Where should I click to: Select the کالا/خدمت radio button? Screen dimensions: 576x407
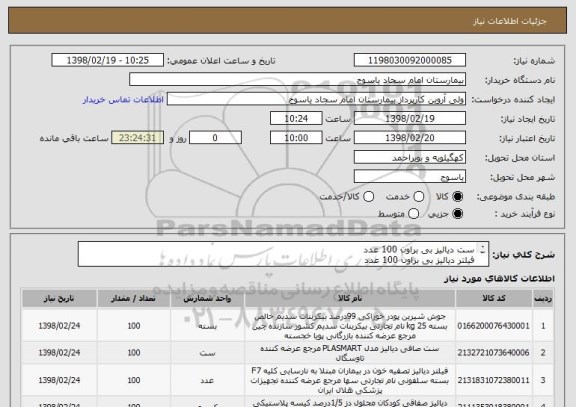368,197
